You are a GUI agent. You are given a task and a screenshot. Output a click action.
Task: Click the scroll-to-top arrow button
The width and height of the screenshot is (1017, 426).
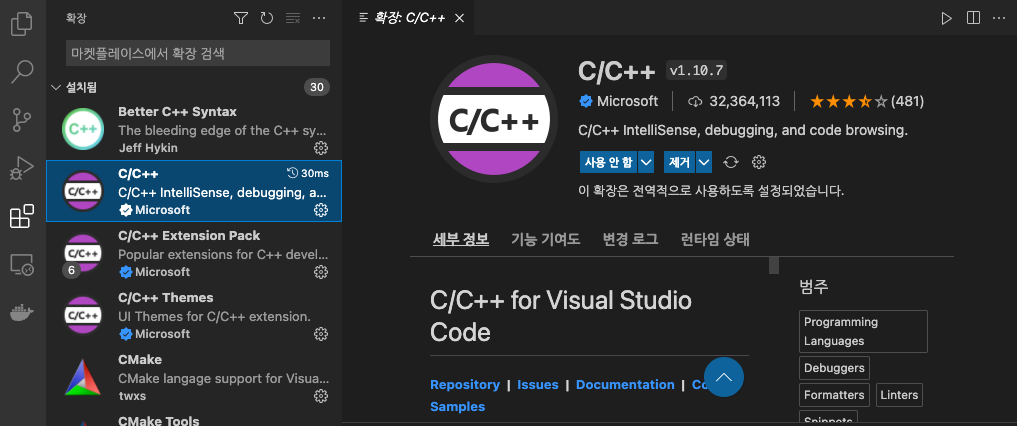click(724, 377)
